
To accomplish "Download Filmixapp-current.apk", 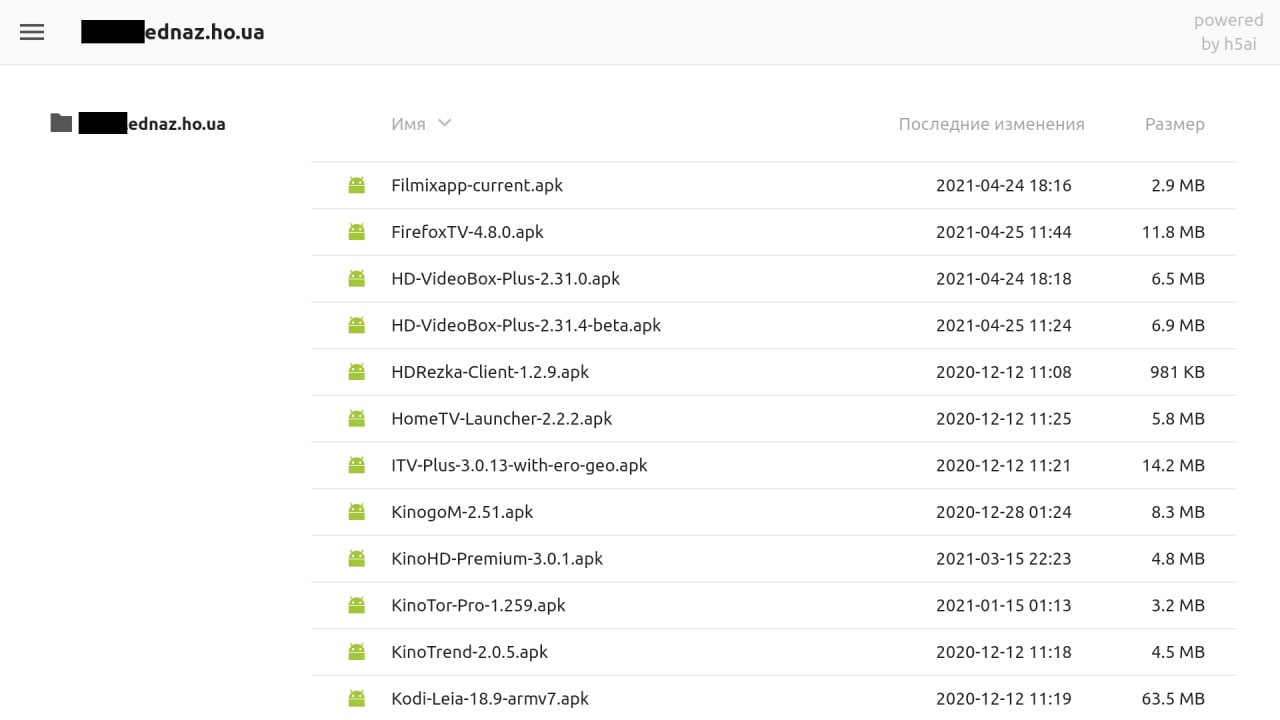I will click(477, 185).
